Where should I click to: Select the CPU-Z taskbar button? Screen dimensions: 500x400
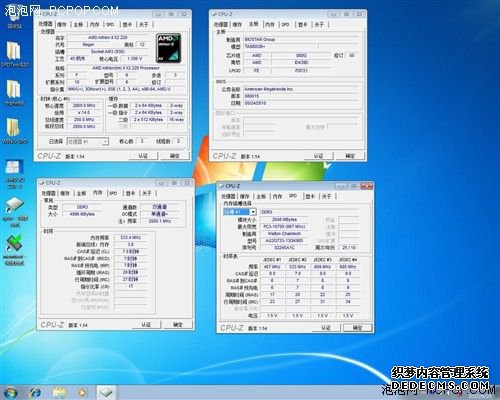tap(107, 393)
